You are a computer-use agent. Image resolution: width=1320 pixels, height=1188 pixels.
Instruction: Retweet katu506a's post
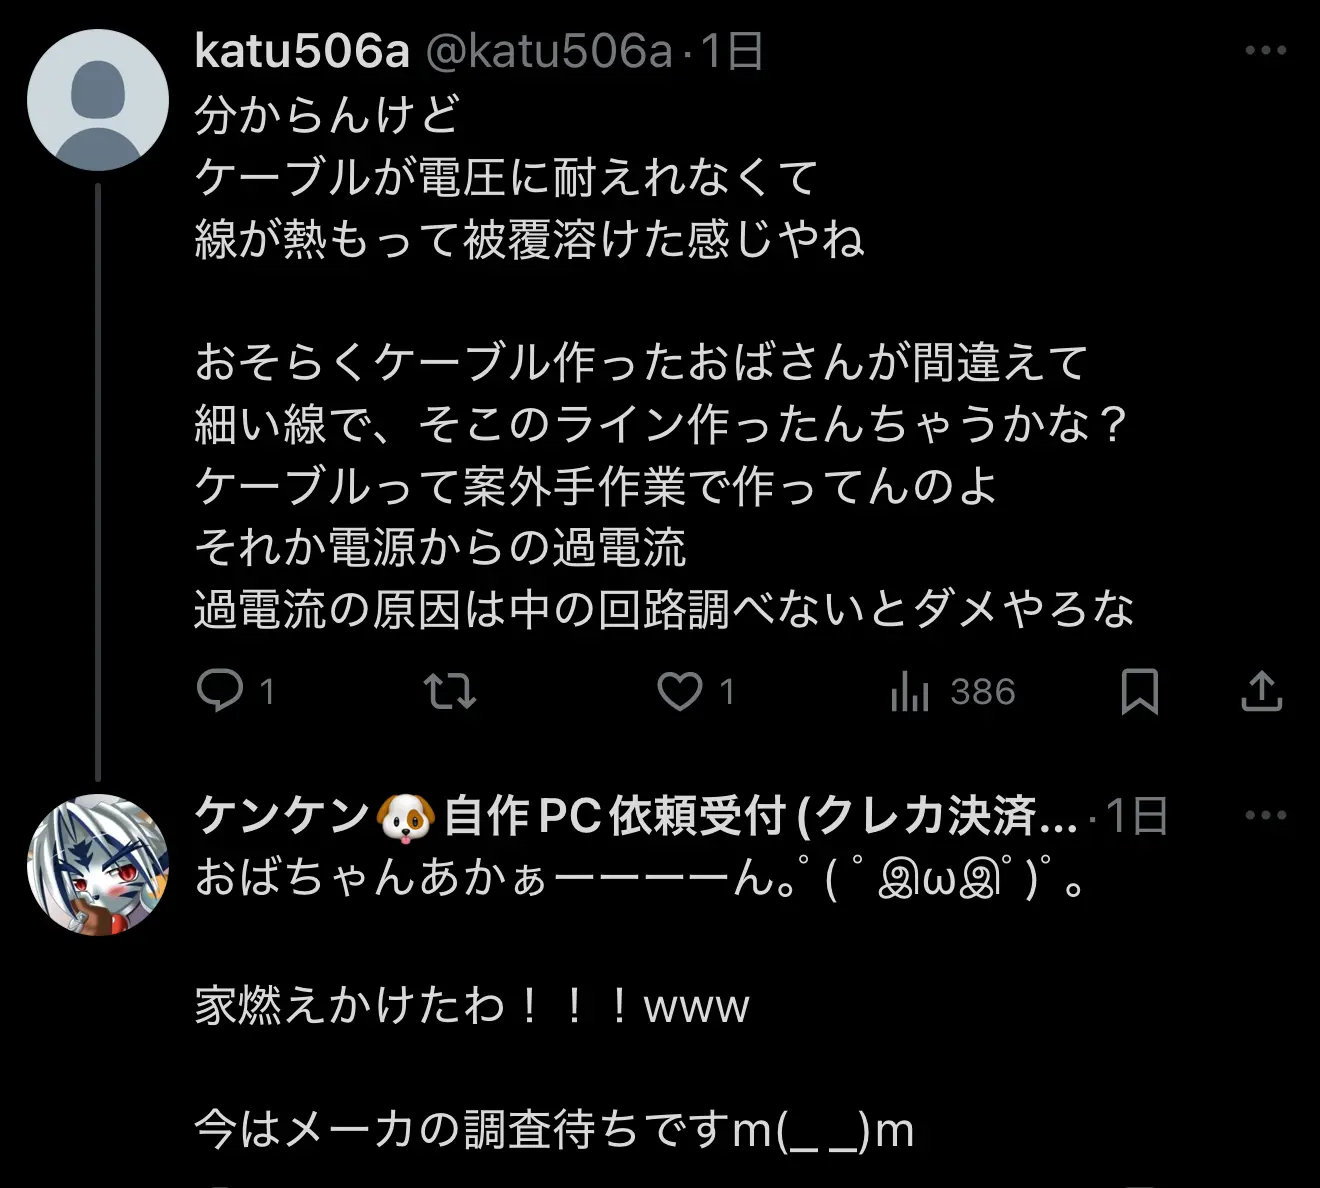click(450, 691)
